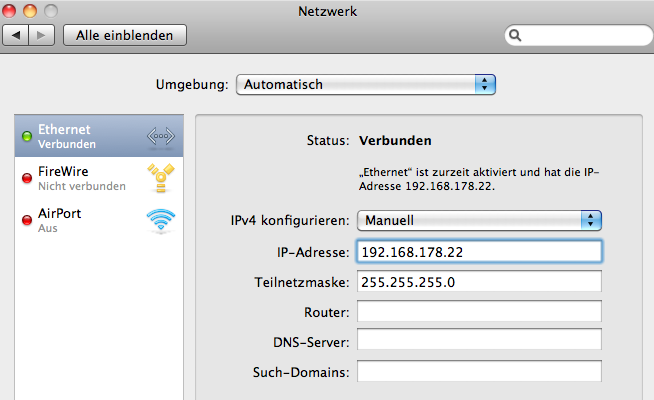The height and width of the screenshot is (400, 654).
Task: Click the magnifying glass search icon
Action: tap(517, 35)
